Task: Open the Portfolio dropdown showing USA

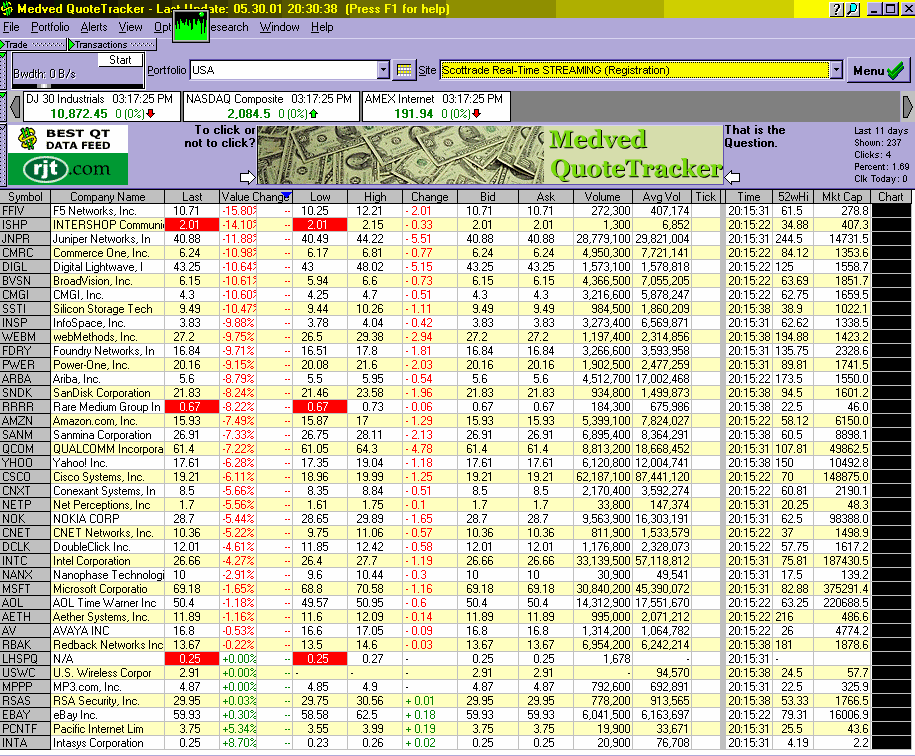Action: [383, 70]
